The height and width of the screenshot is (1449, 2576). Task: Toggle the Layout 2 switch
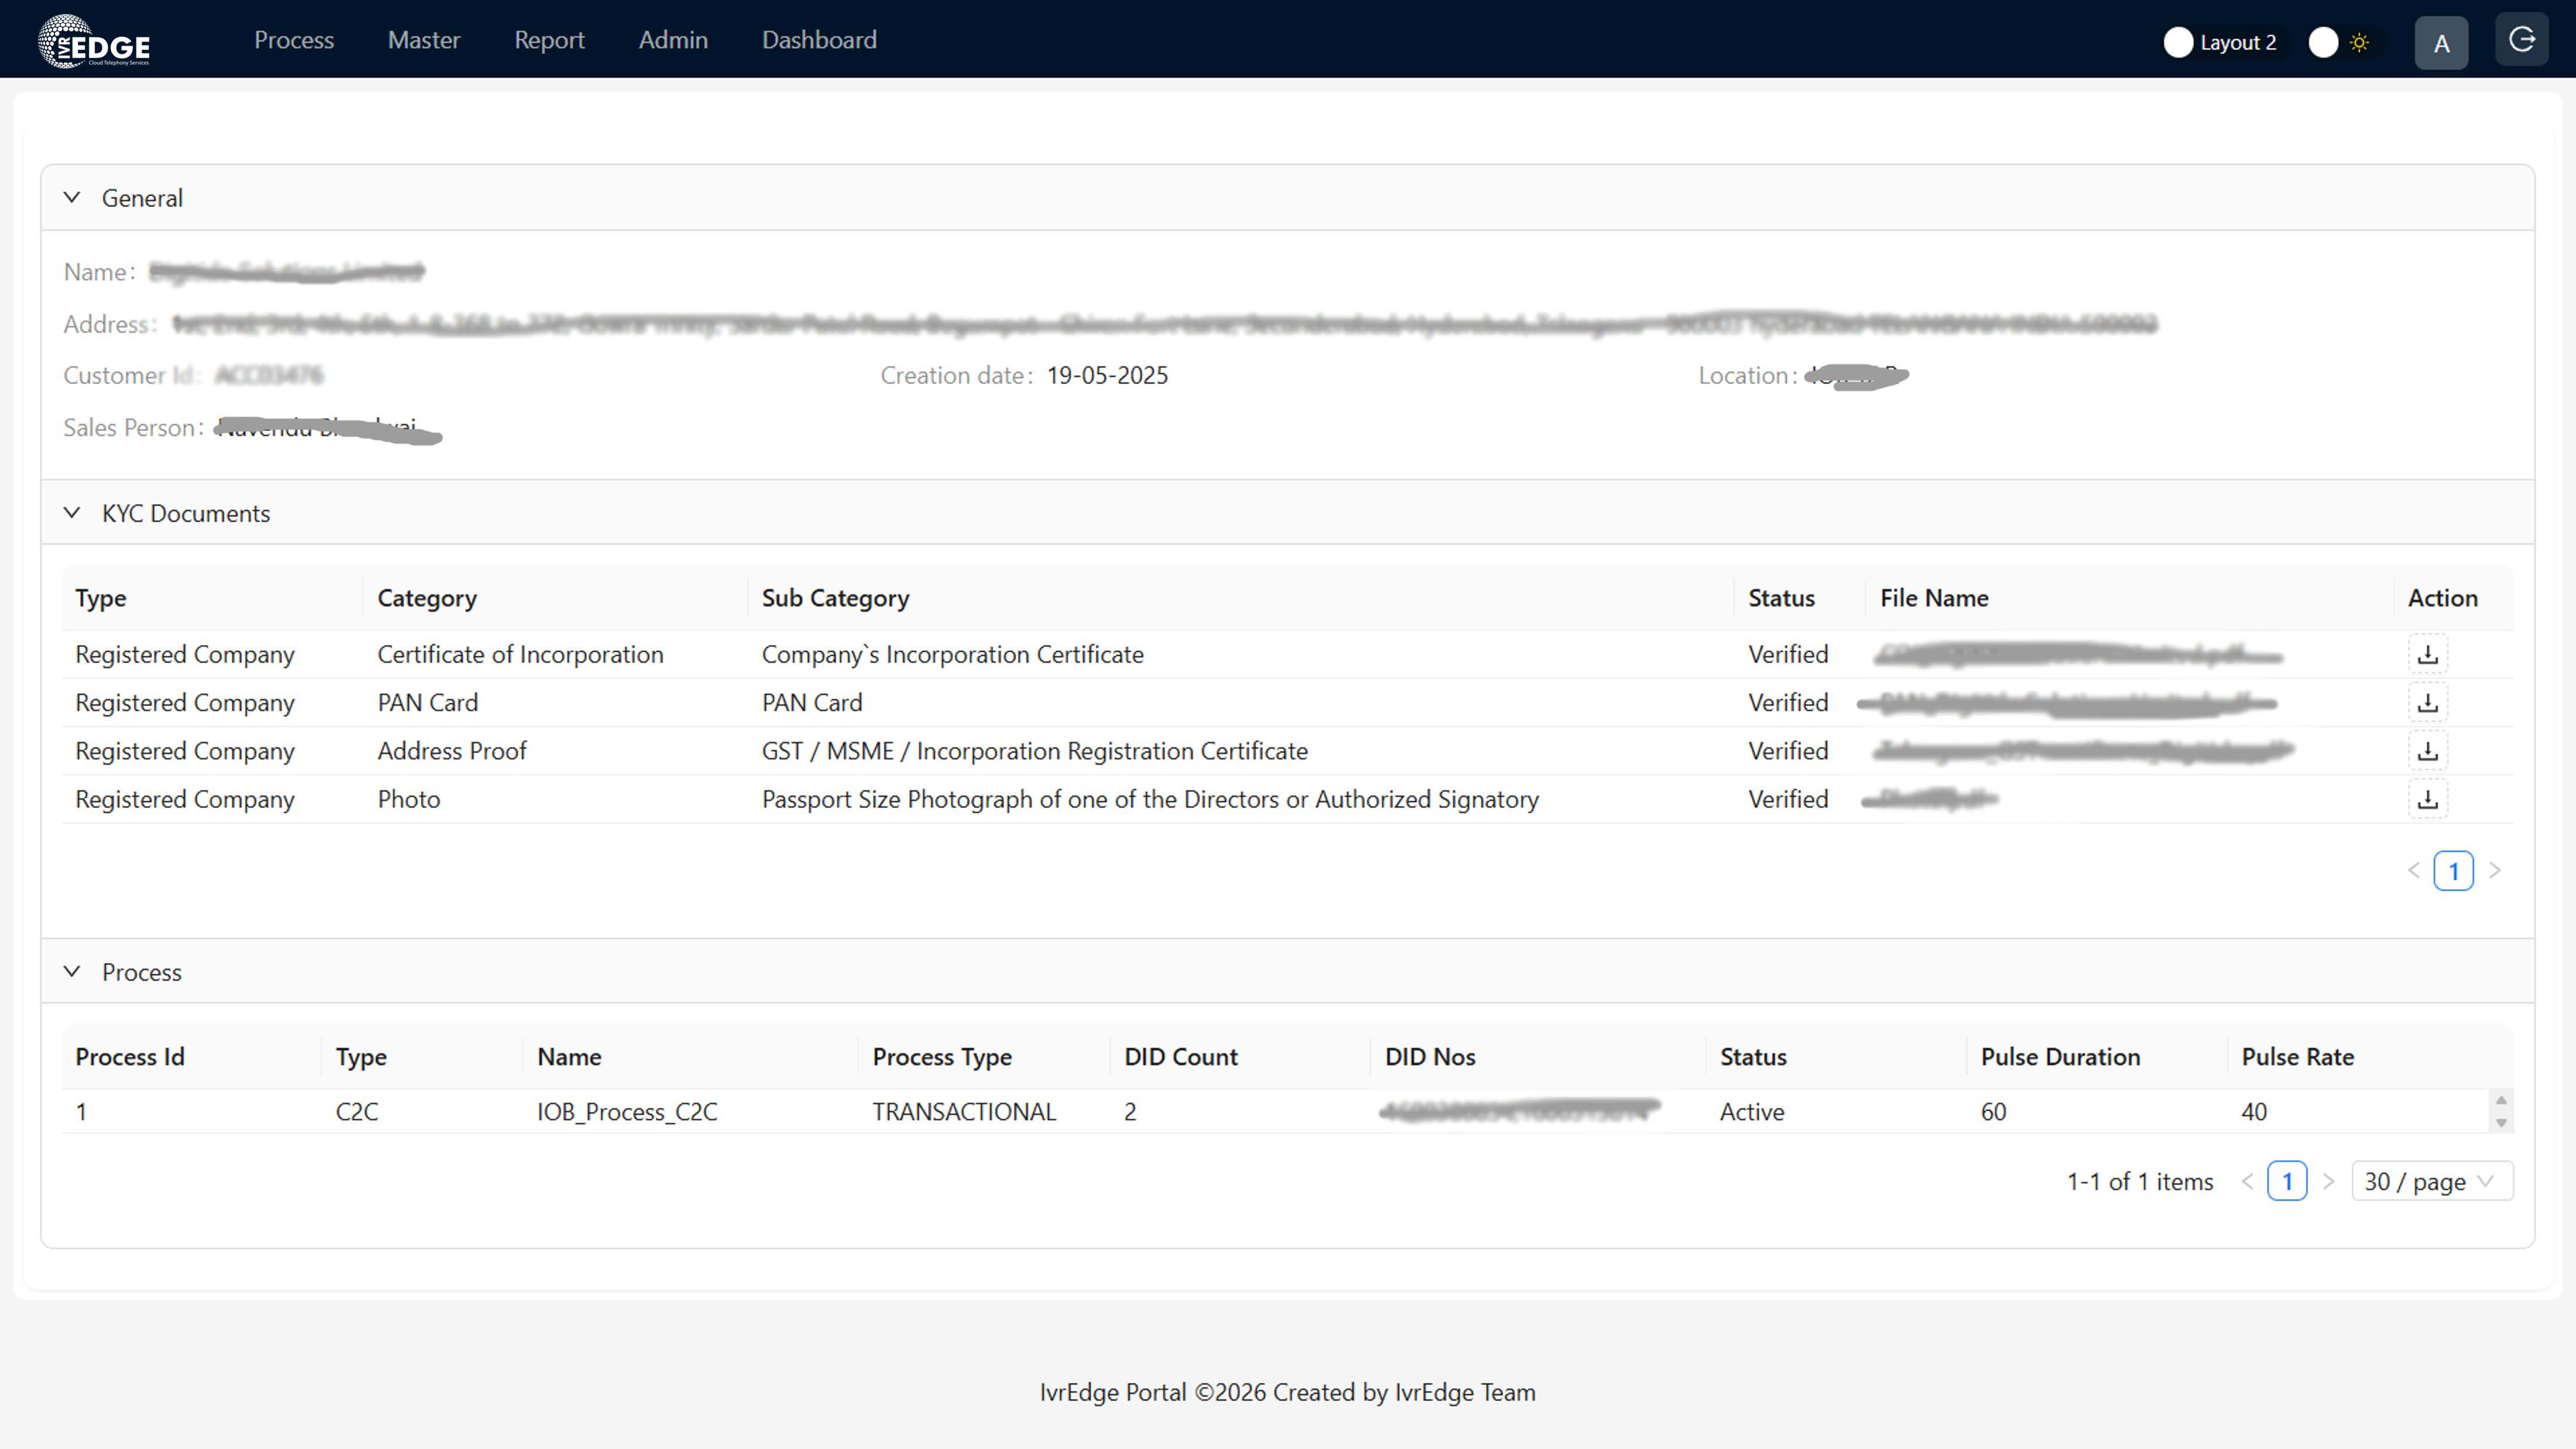(x=2178, y=42)
